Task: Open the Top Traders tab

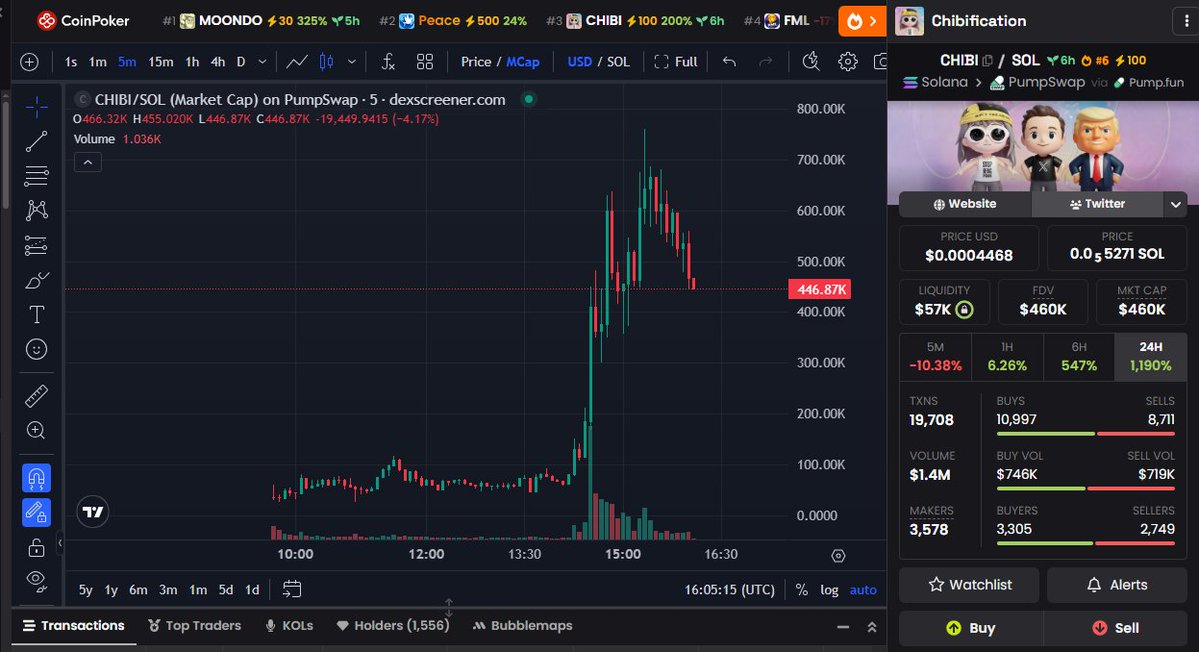Action: tap(194, 625)
